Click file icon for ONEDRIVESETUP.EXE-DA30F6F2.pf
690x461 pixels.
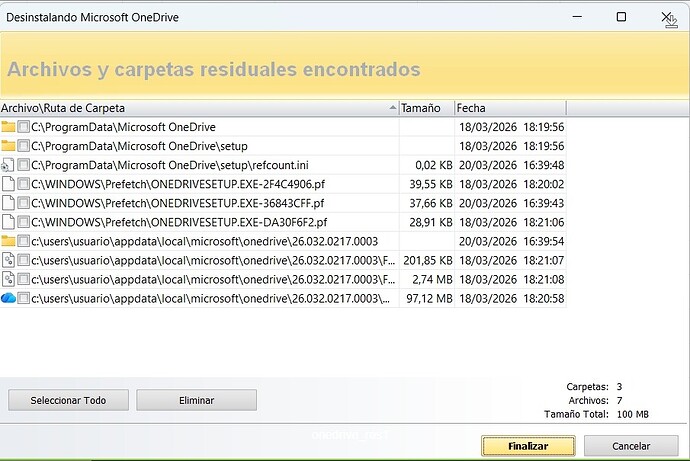tap(8, 222)
